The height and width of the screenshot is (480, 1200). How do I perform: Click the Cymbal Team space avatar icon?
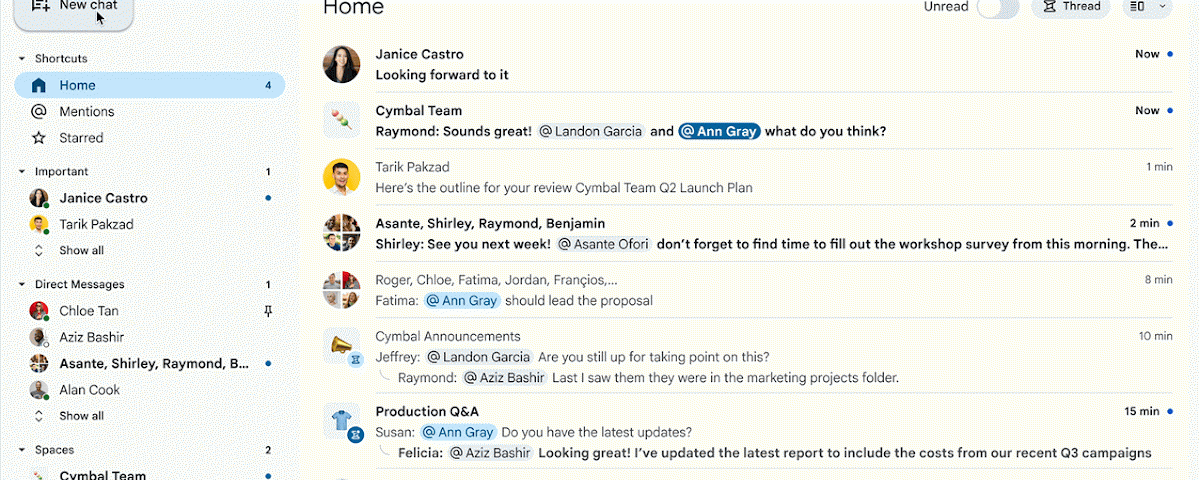[x=341, y=121]
